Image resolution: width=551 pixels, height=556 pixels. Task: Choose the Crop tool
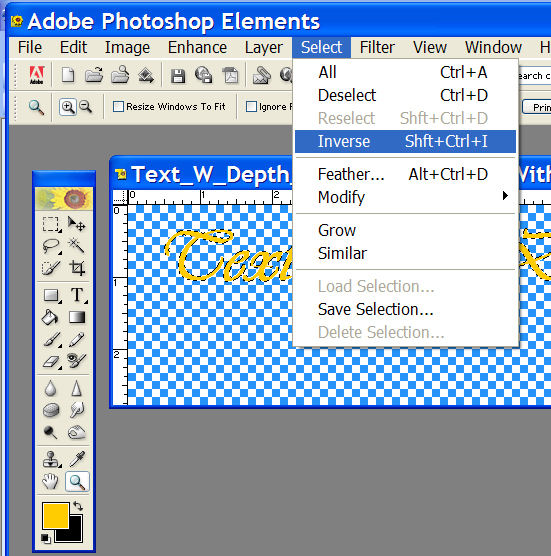tap(77, 267)
